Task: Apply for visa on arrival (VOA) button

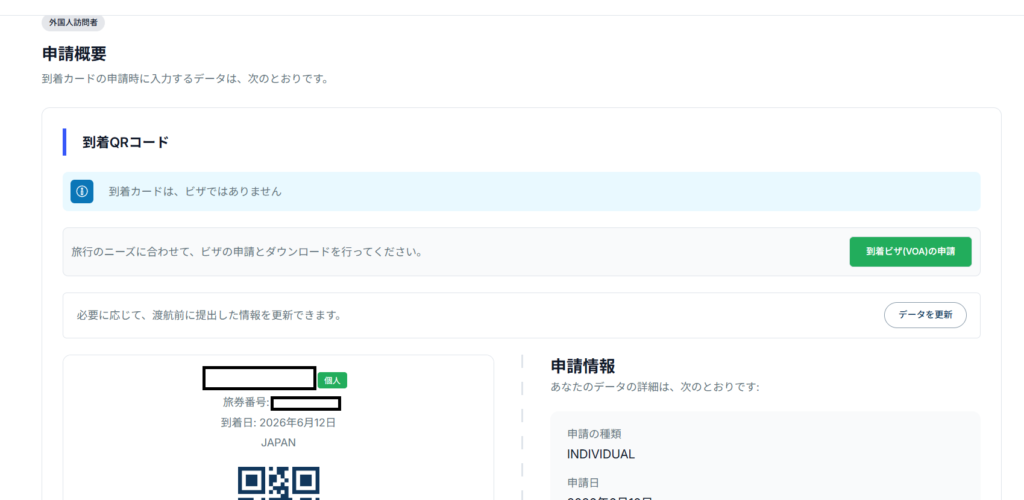Action: [x=910, y=252]
